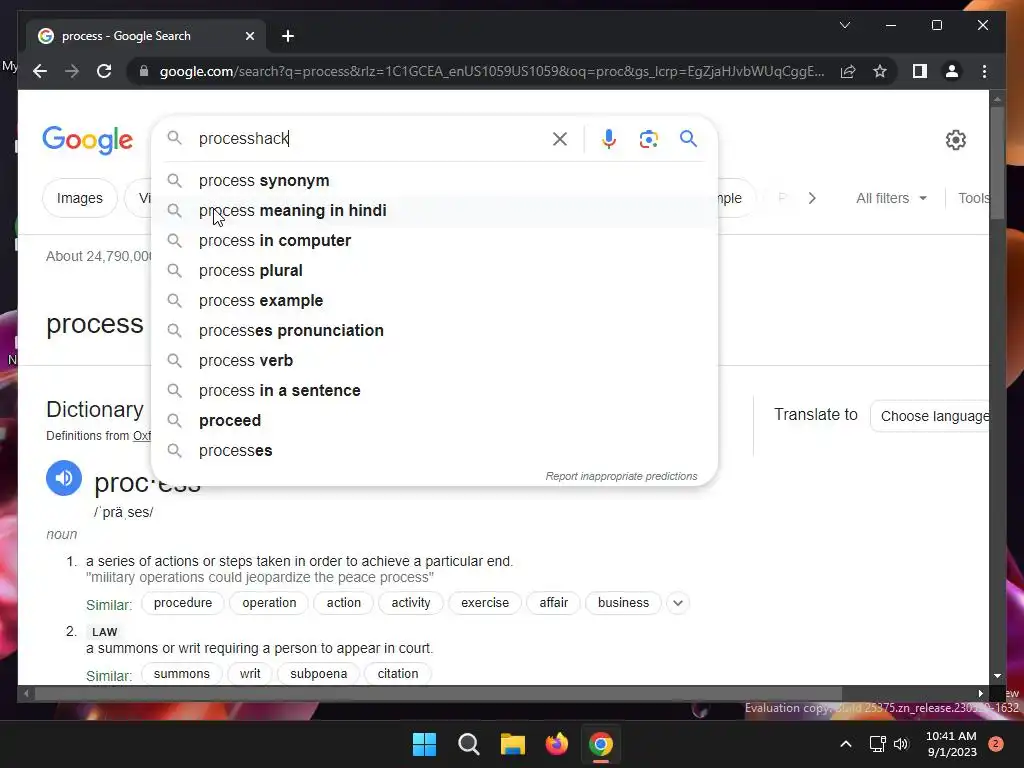The height and width of the screenshot is (768, 1024).
Task: Select suggestion proceed
Action: tap(434, 421)
